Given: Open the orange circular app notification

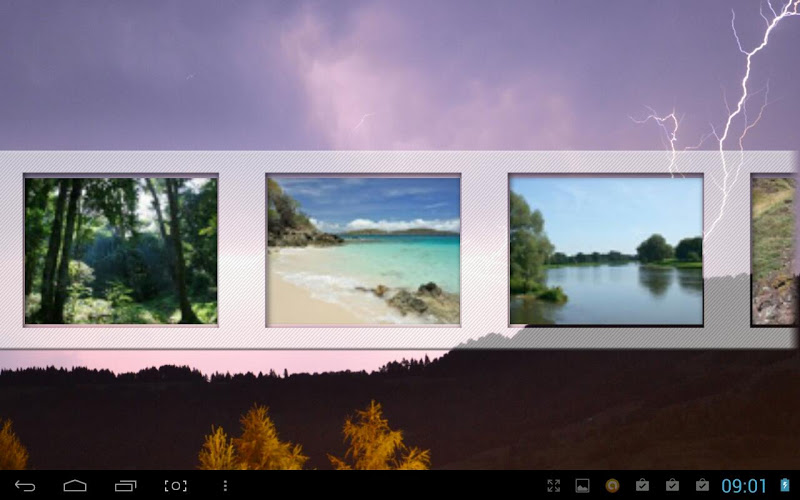Looking at the screenshot, I should (x=612, y=486).
